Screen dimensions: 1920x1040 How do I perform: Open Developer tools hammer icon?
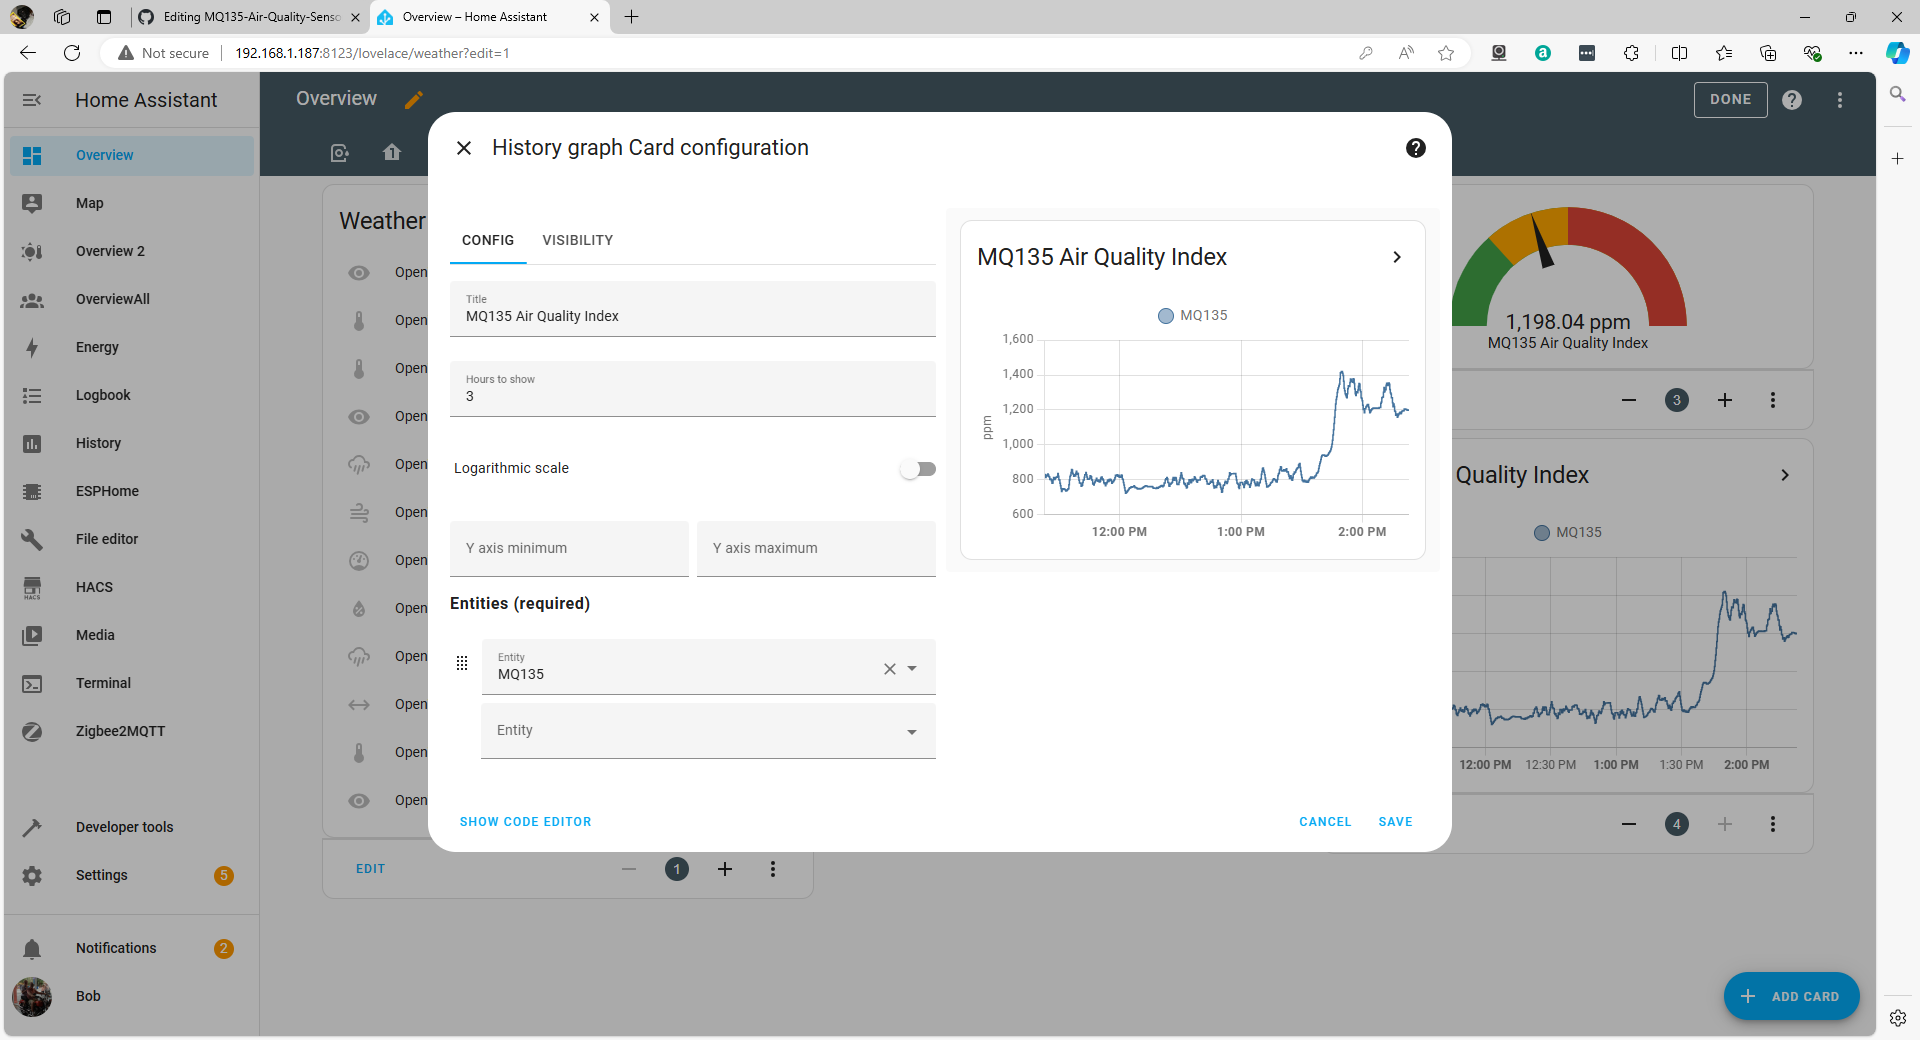pyautogui.click(x=32, y=828)
